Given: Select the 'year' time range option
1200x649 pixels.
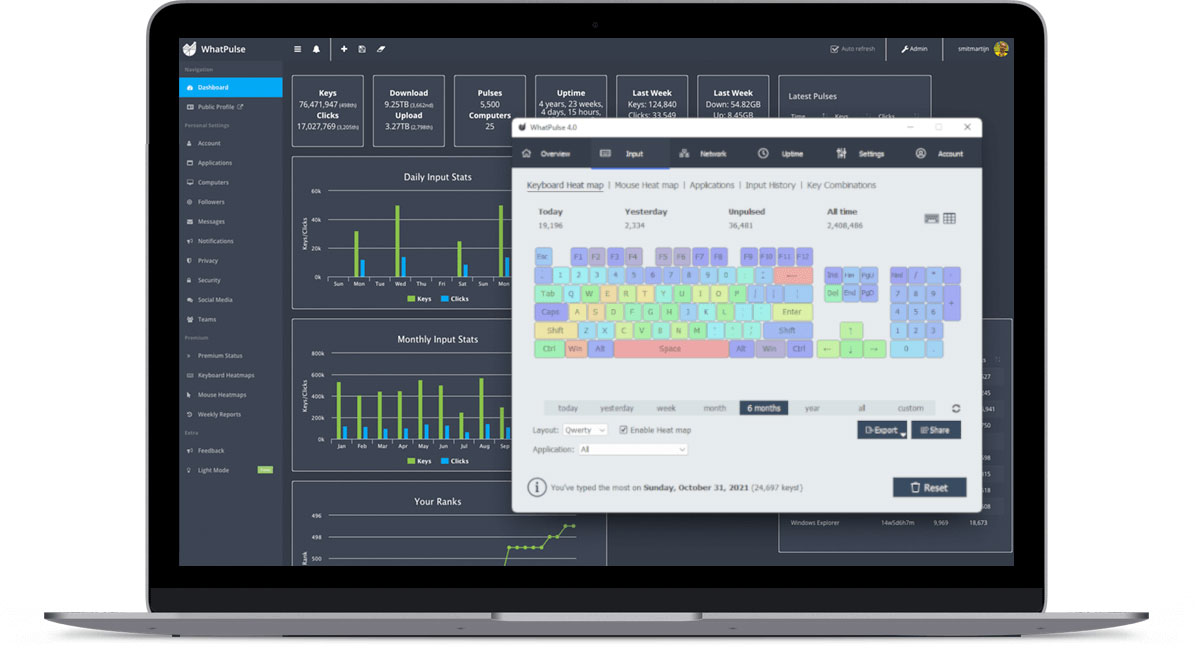Looking at the screenshot, I should coord(812,408).
